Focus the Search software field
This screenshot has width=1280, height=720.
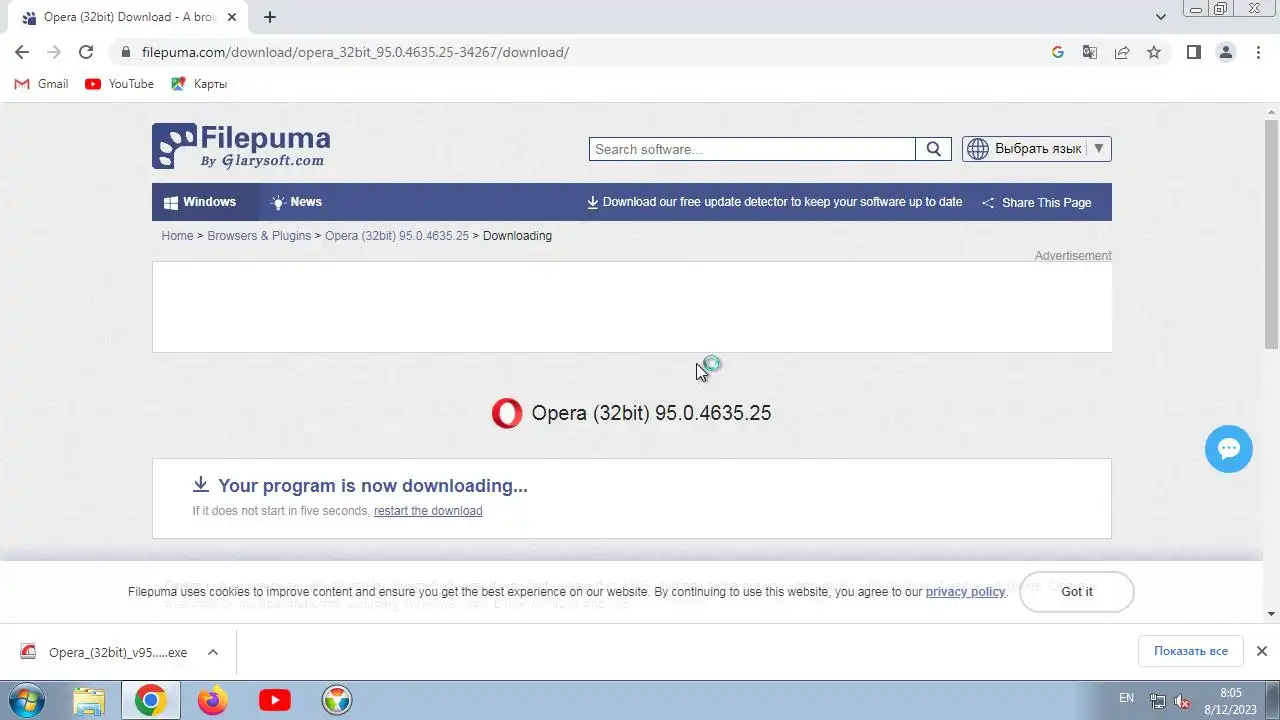coord(752,149)
